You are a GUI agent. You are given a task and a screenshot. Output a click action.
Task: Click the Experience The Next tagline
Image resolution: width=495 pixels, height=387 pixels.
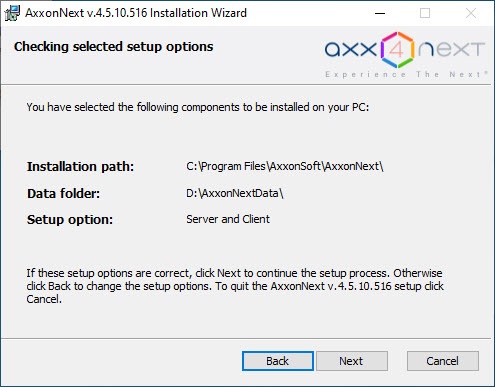[406, 74]
